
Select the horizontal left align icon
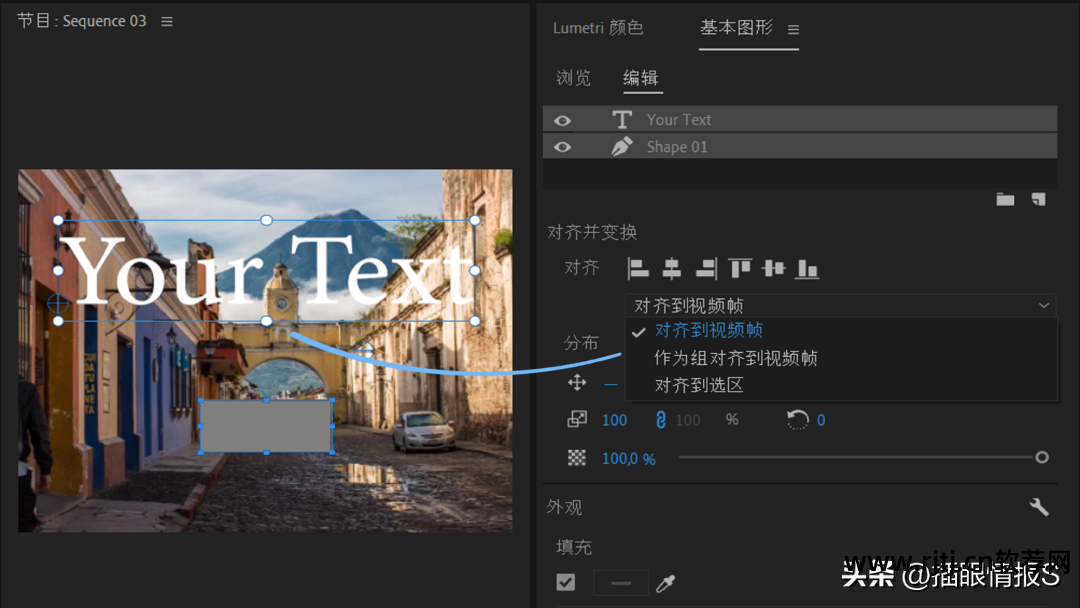[x=640, y=268]
